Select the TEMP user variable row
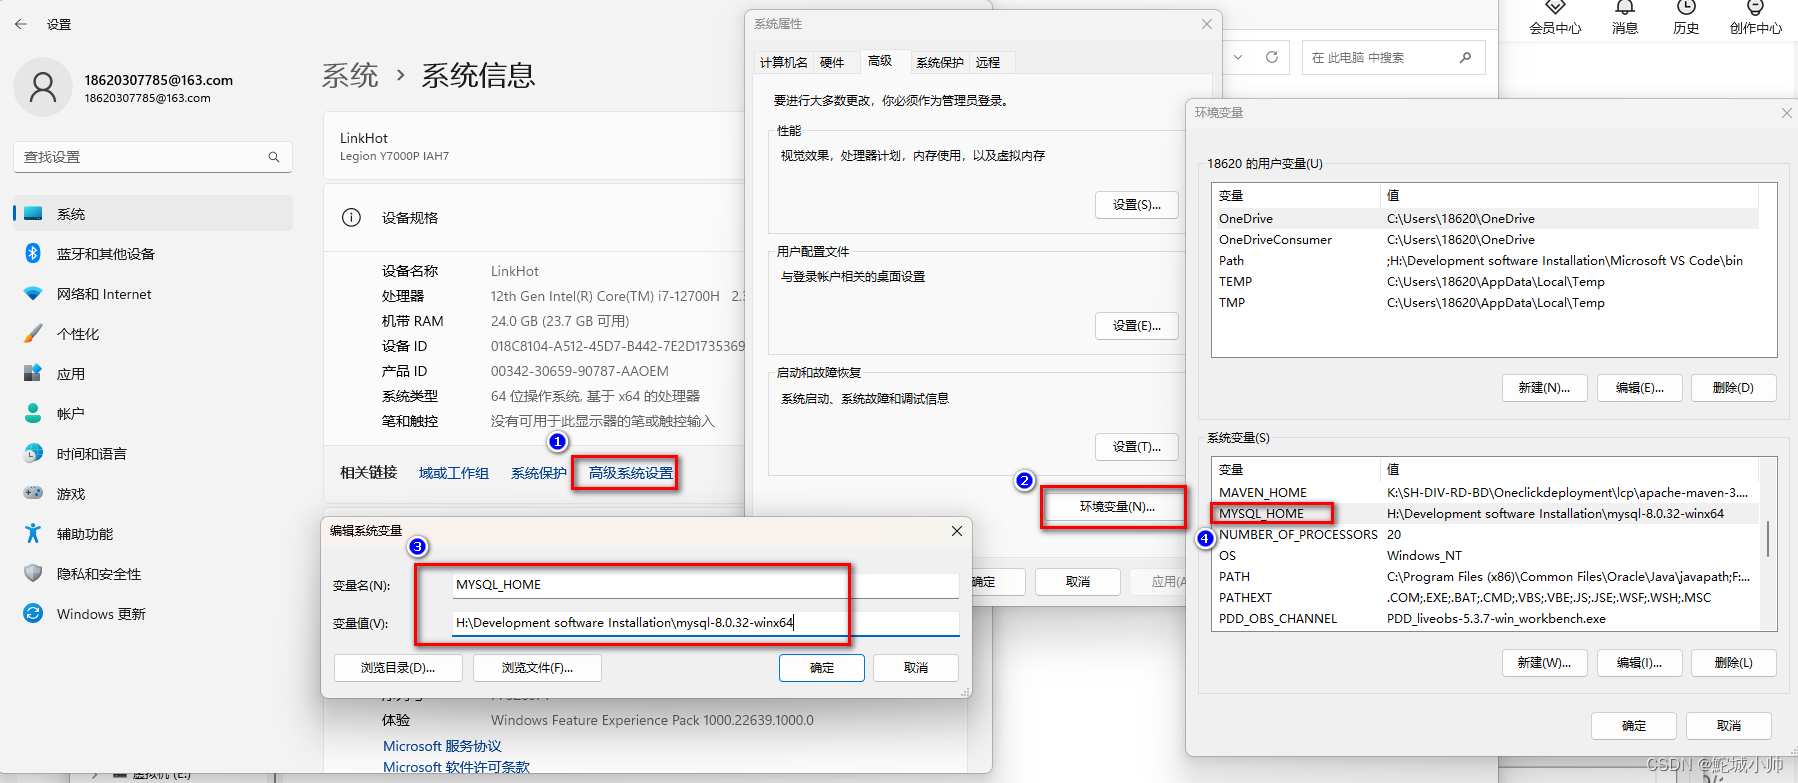 pyautogui.click(x=1485, y=282)
